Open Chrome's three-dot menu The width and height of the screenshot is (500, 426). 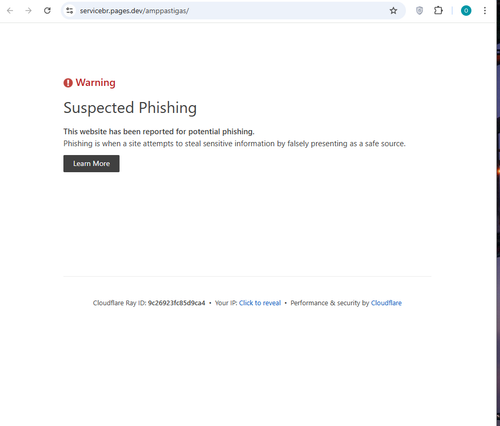coord(485,11)
